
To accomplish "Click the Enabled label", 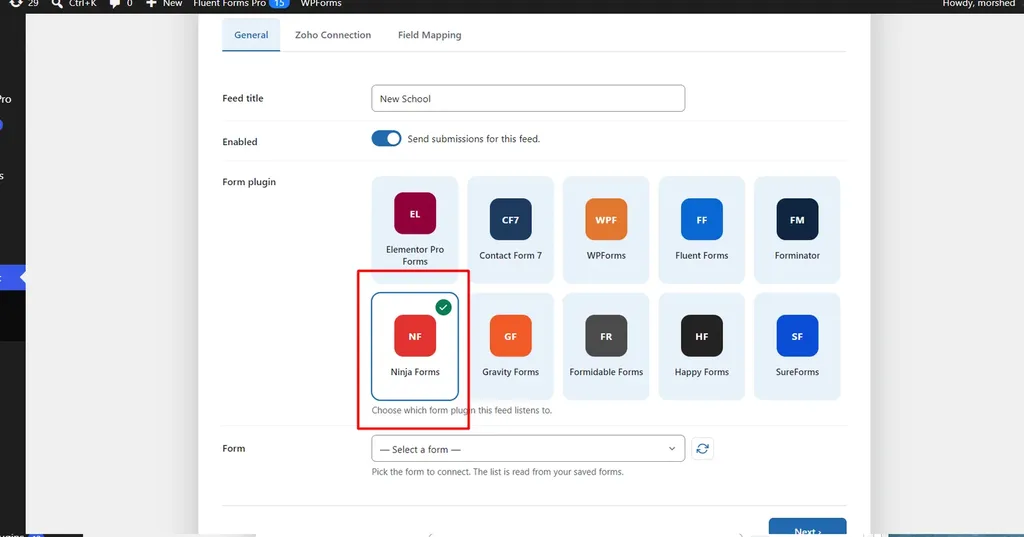I will point(240,142).
